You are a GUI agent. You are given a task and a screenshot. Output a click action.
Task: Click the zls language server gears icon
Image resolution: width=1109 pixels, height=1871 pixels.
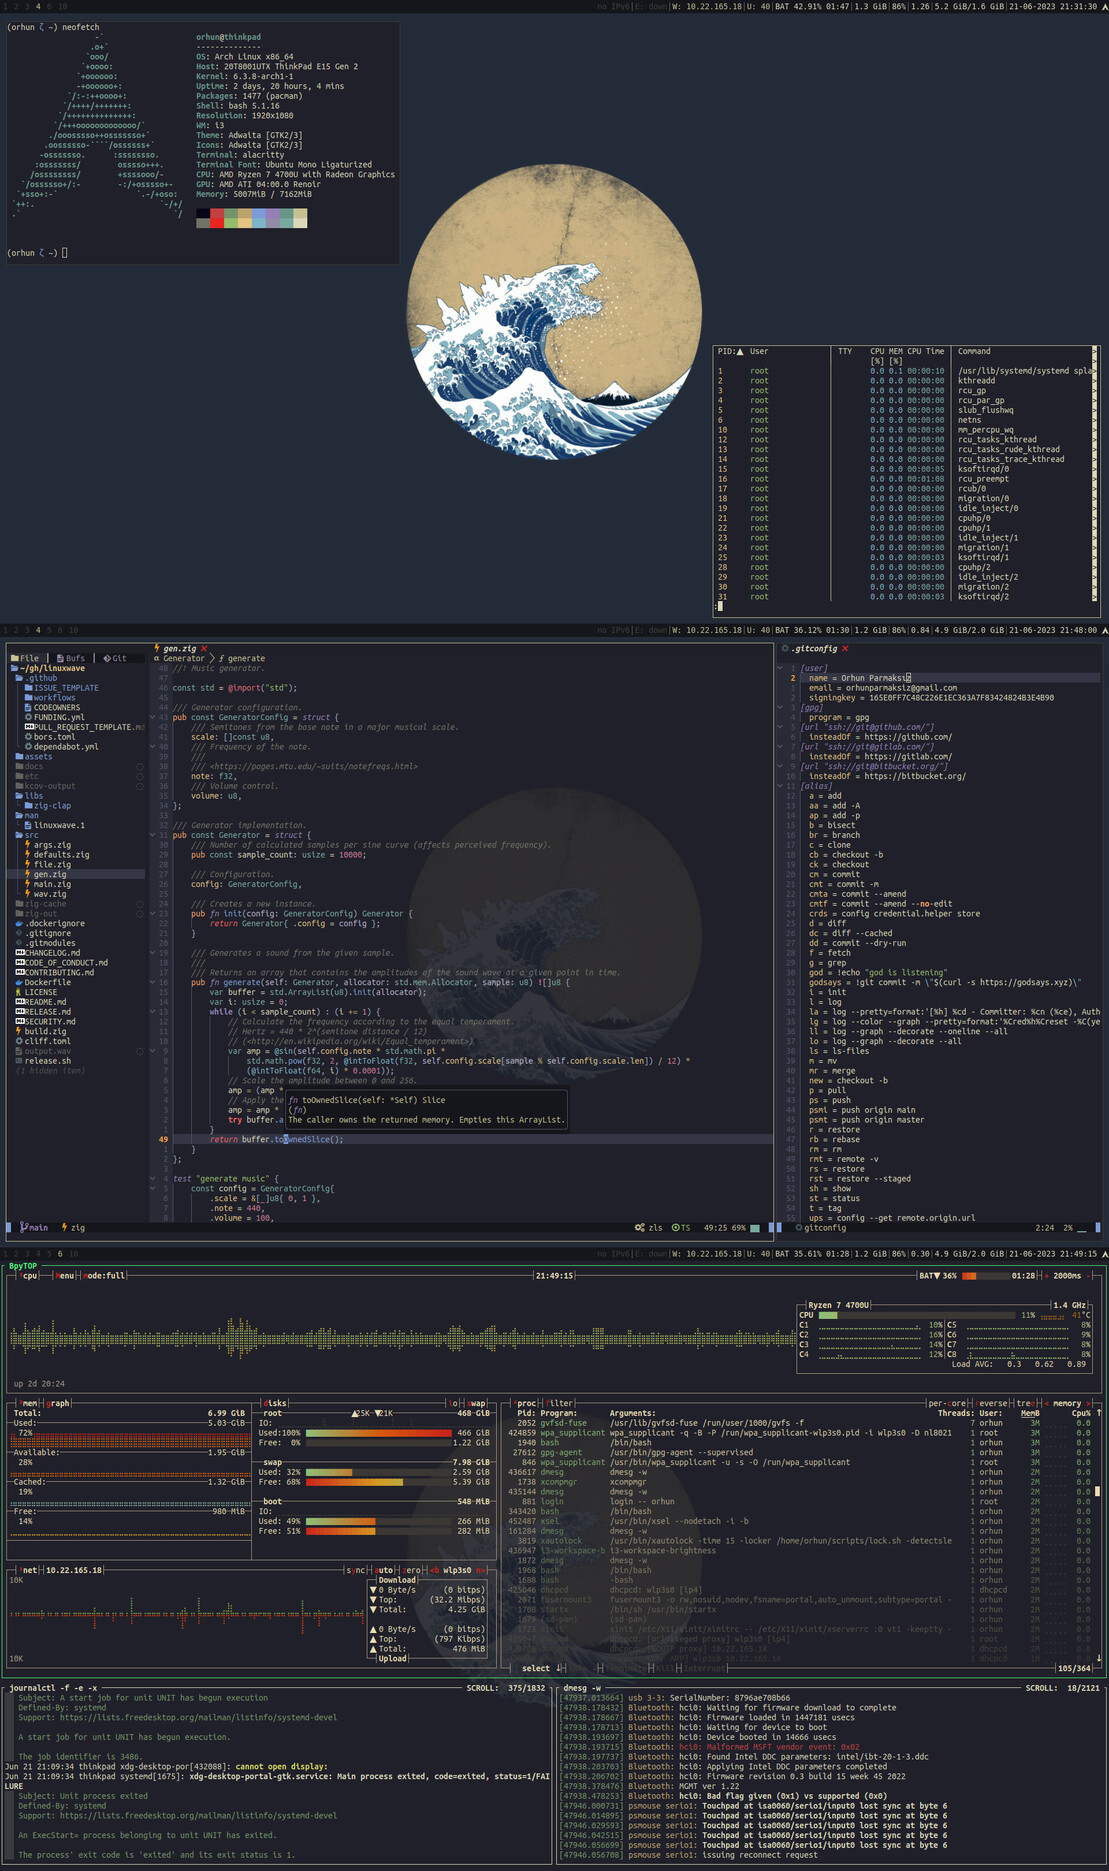[x=640, y=1227]
